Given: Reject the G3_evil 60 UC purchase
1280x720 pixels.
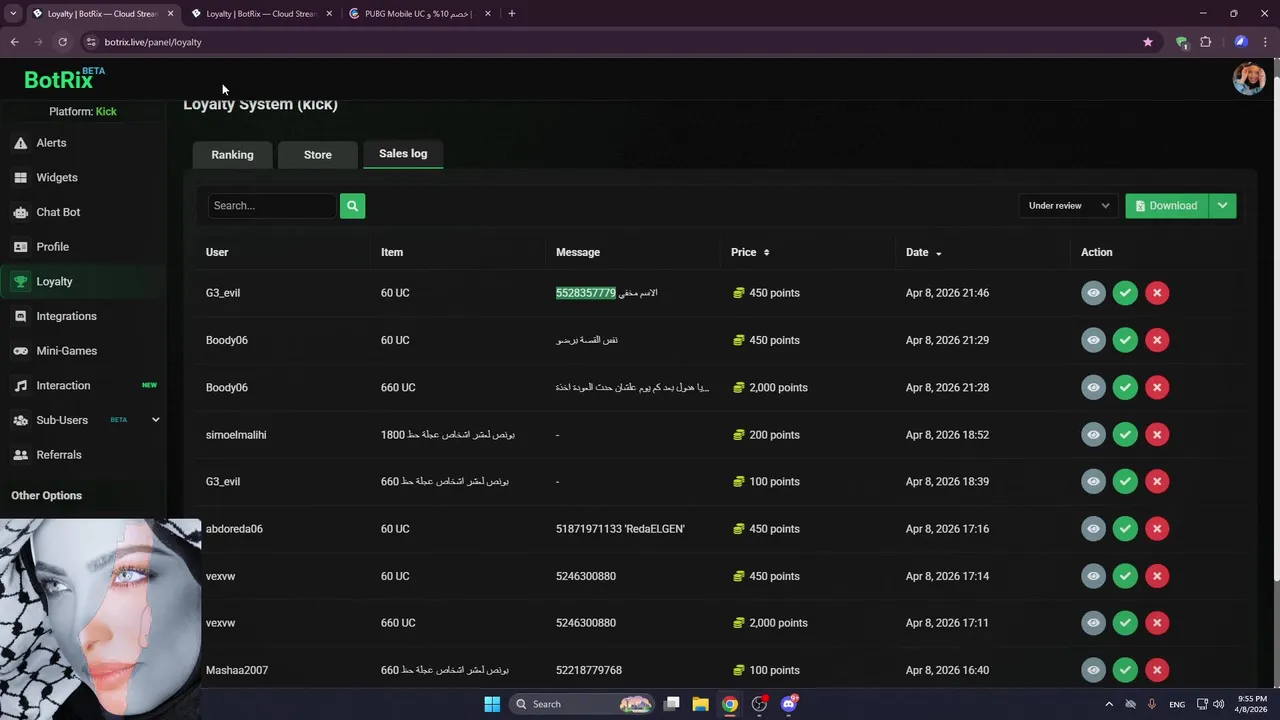Looking at the screenshot, I should pos(1157,293).
